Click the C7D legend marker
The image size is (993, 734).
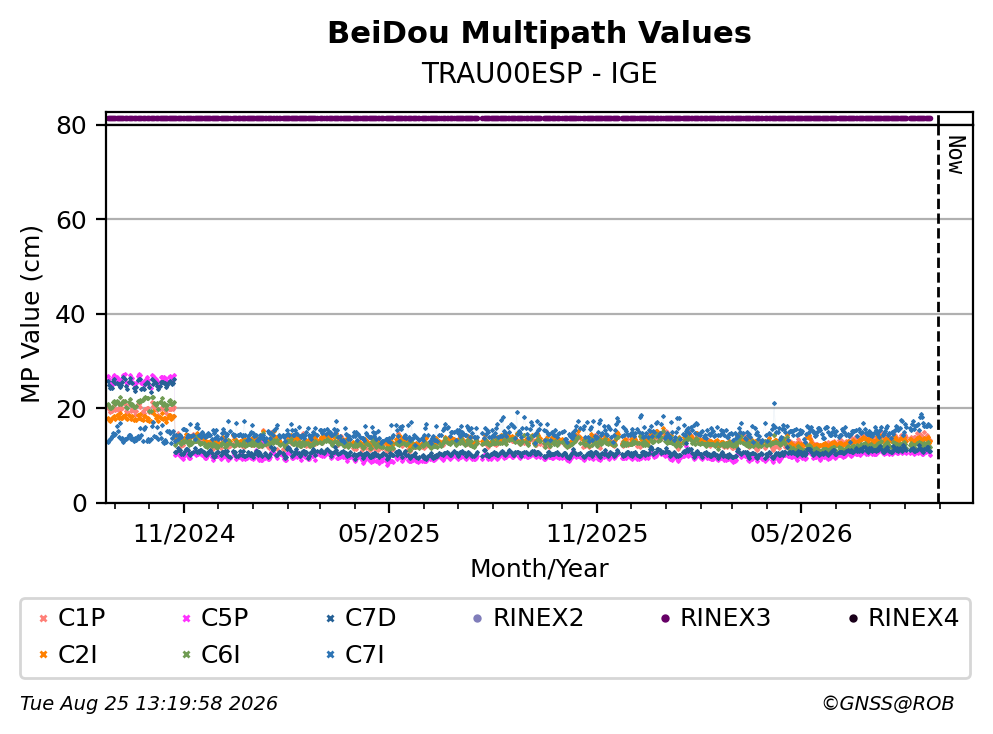[330, 619]
